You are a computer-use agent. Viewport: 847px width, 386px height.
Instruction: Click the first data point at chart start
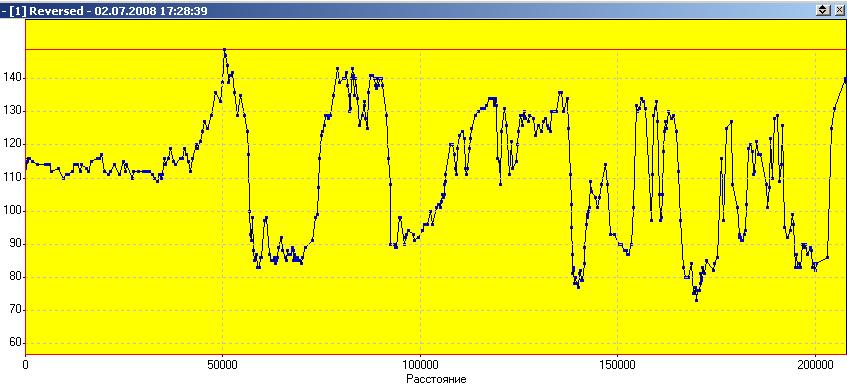tap(26, 168)
